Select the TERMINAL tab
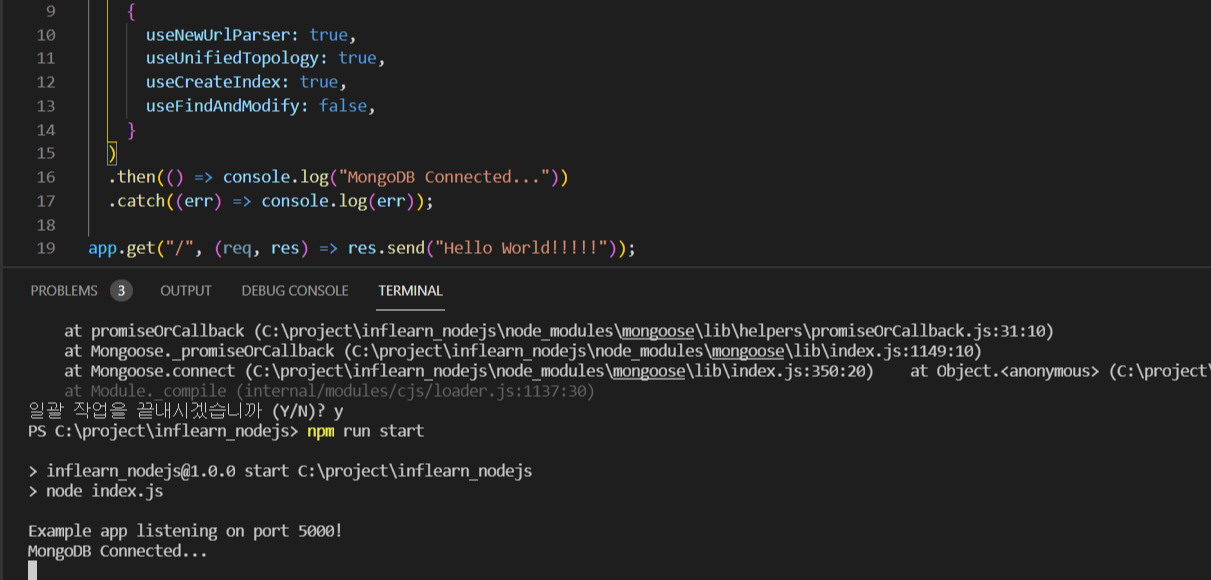 click(x=410, y=291)
